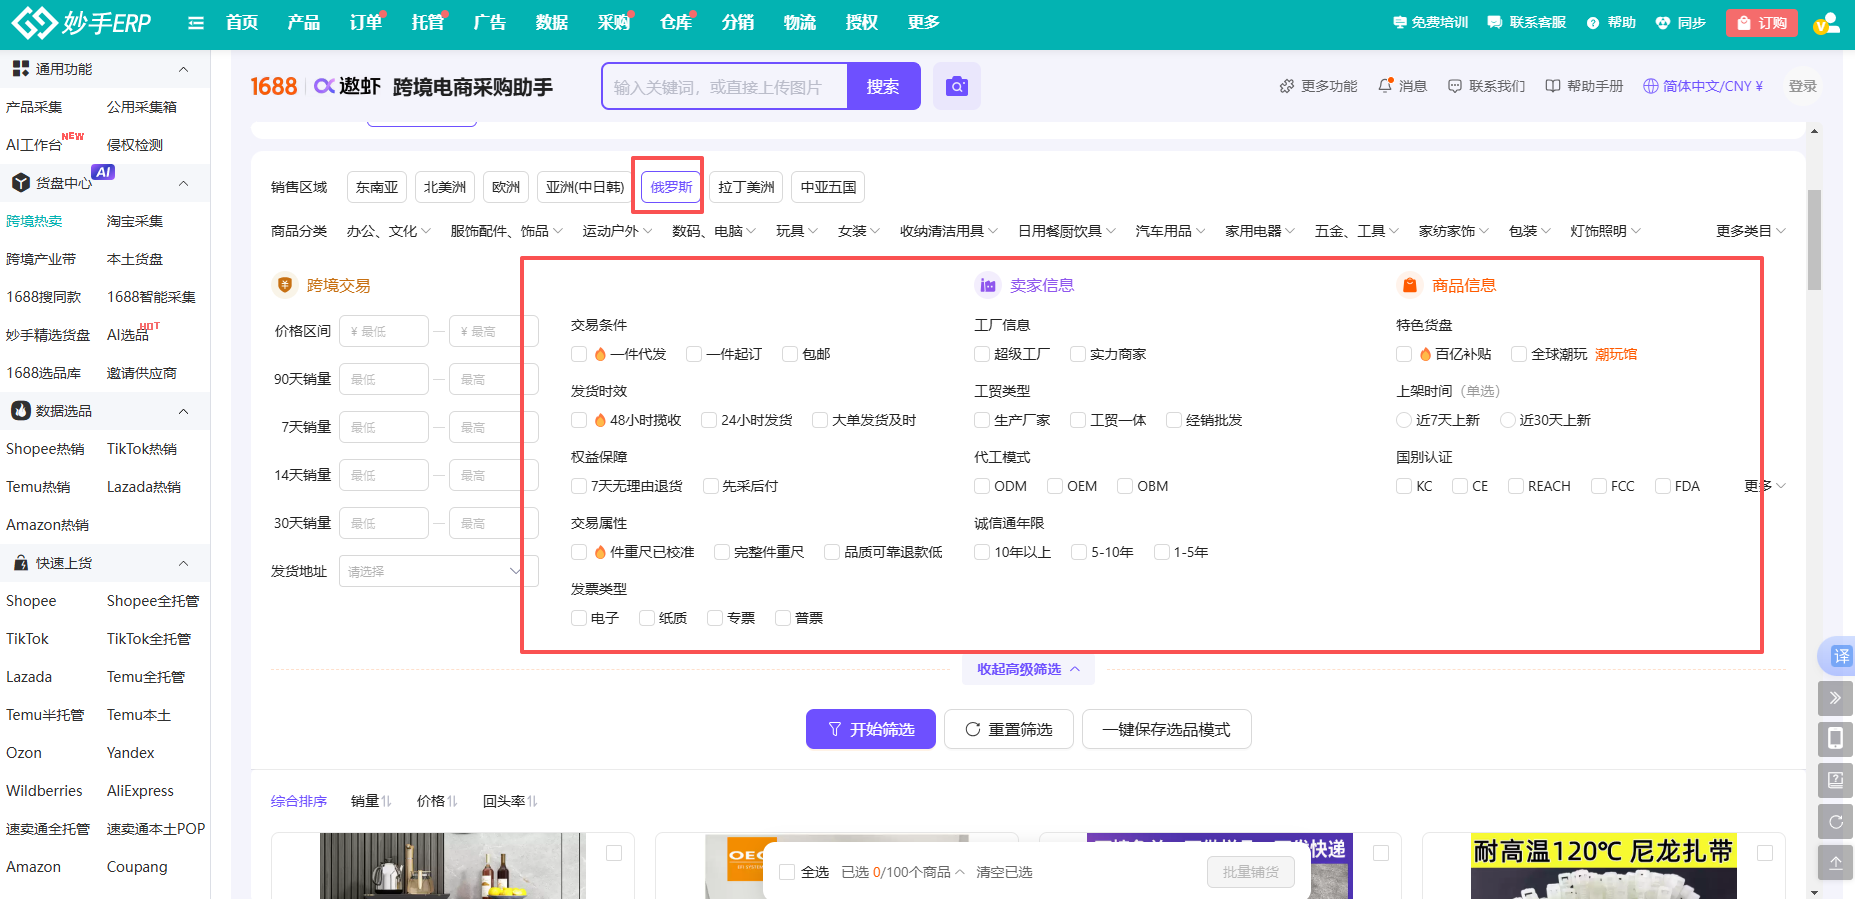The height and width of the screenshot is (899, 1855).
Task: Enable 48小时揽收 option
Action: pos(579,420)
